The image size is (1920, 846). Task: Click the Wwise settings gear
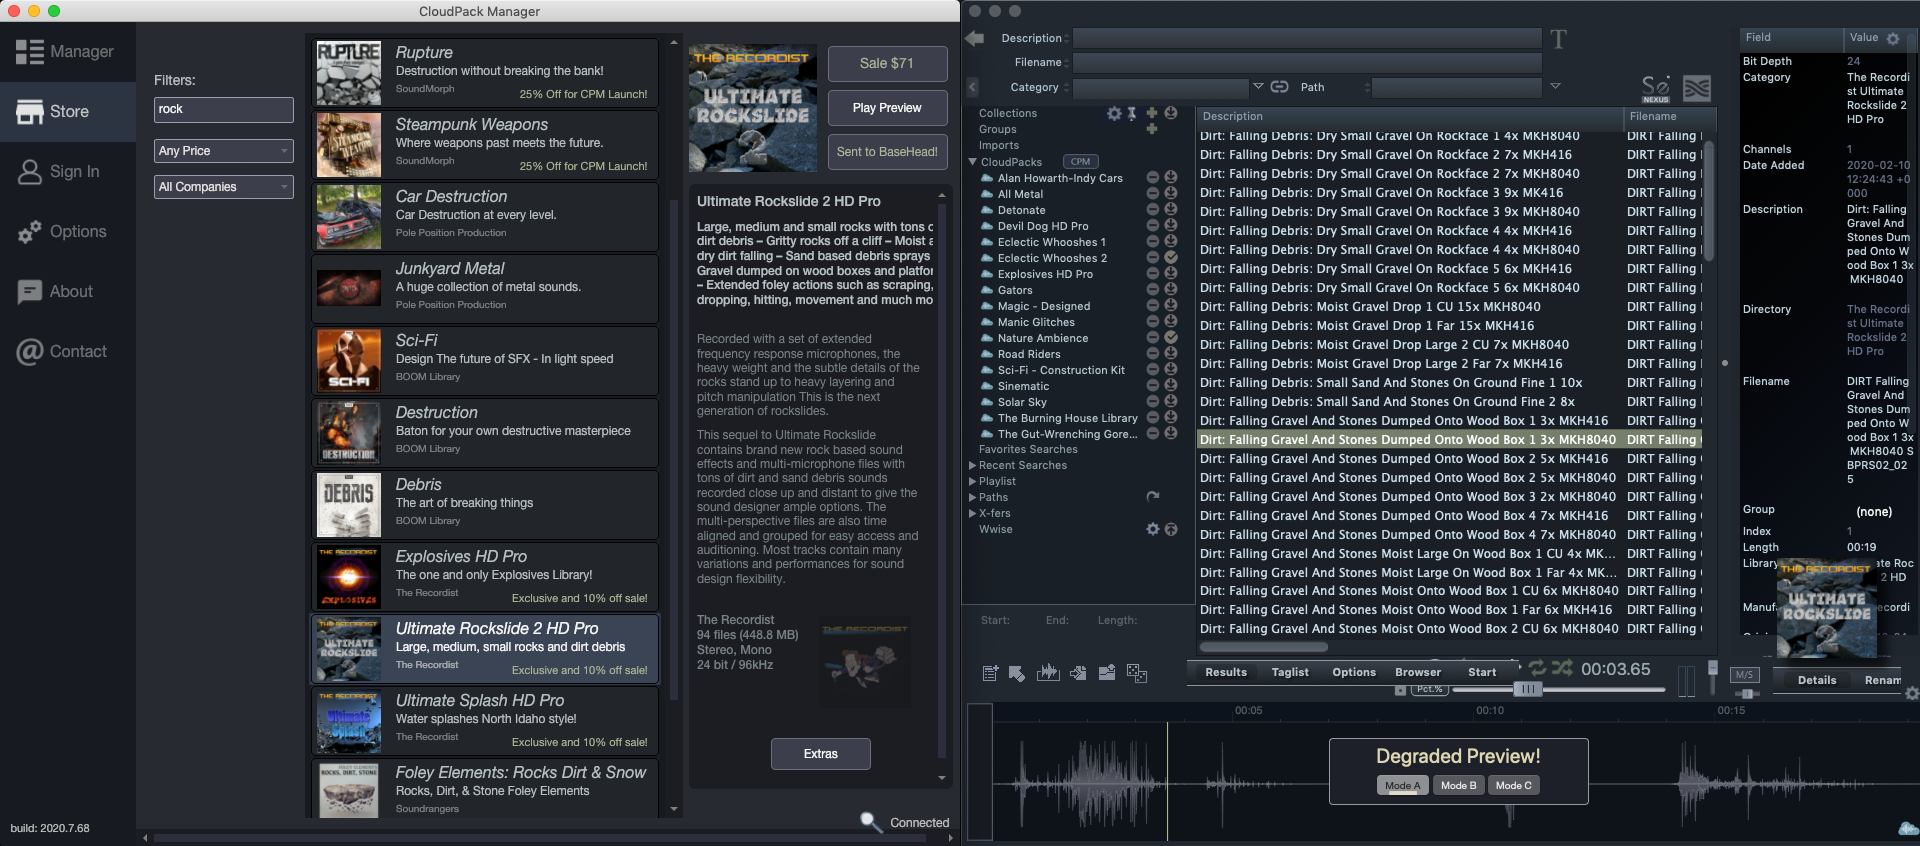1153,529
